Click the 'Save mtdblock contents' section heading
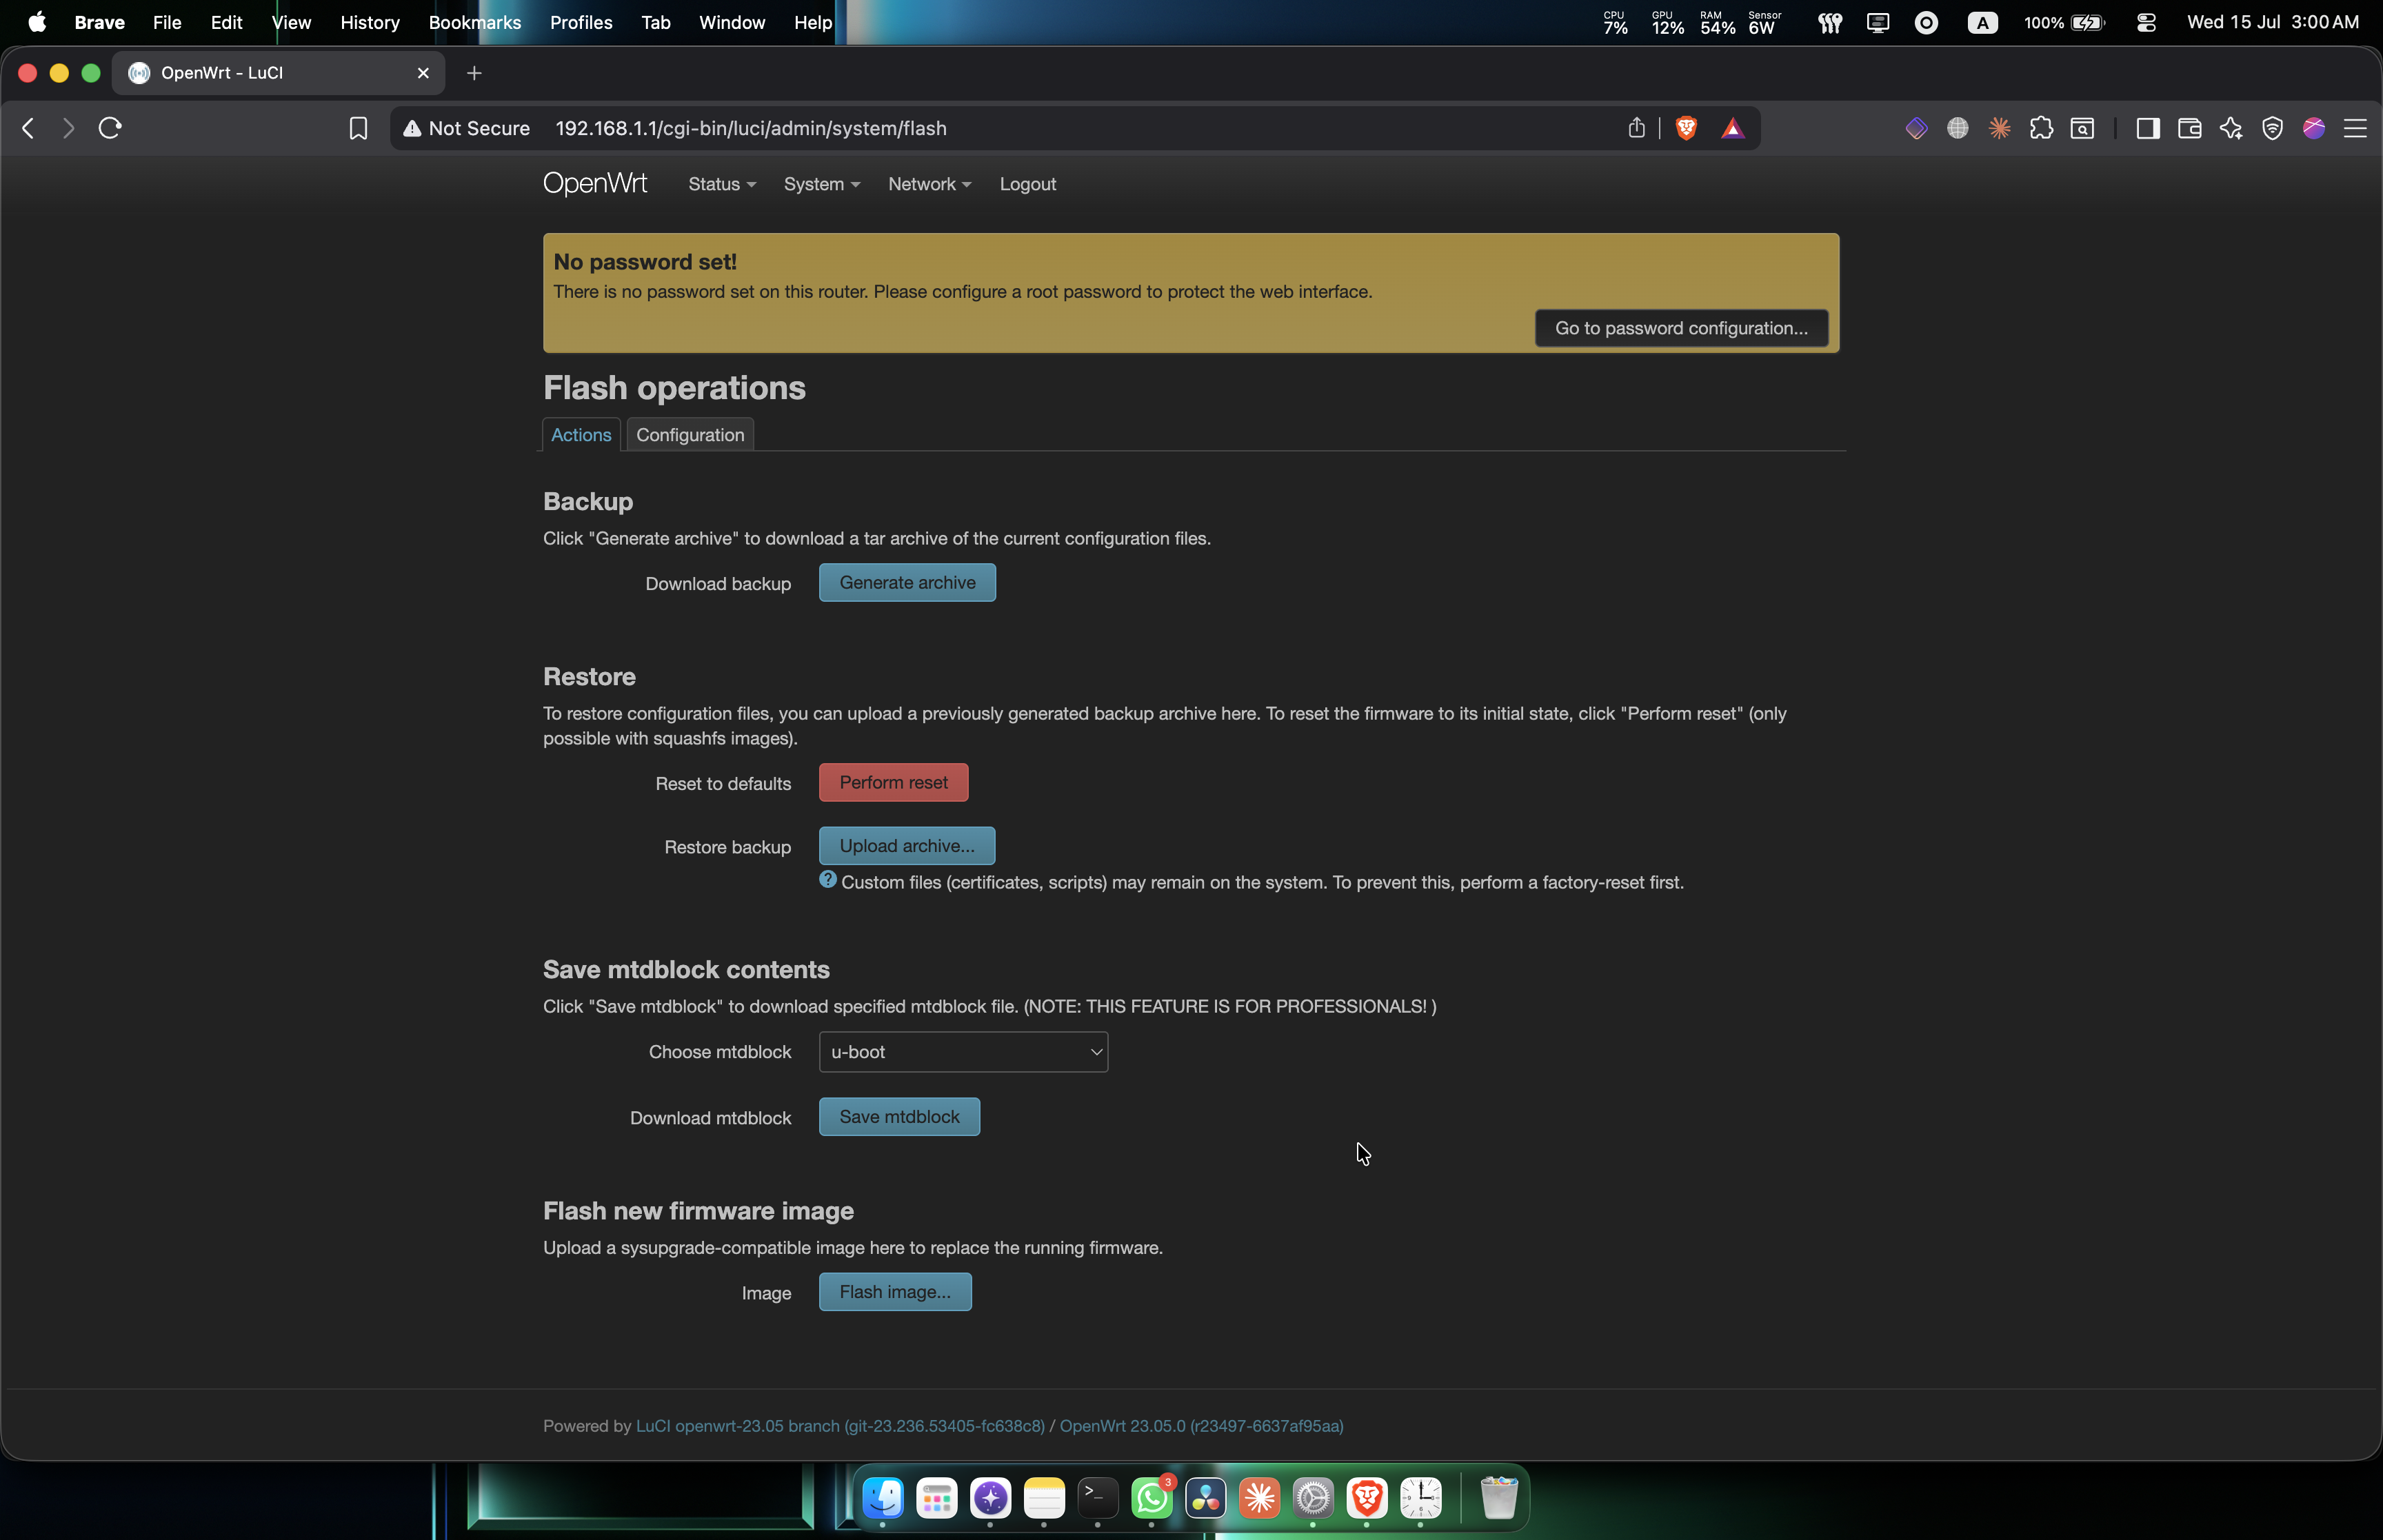 click(686, 970)
